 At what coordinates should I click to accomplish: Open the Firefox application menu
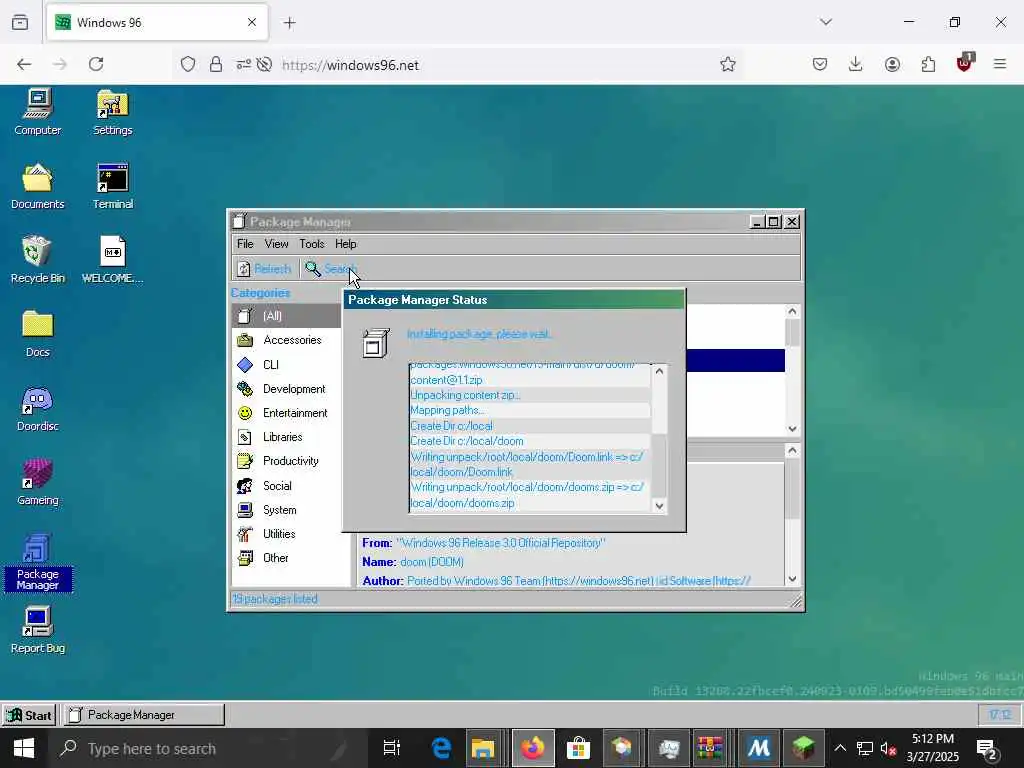[1000, 64]
